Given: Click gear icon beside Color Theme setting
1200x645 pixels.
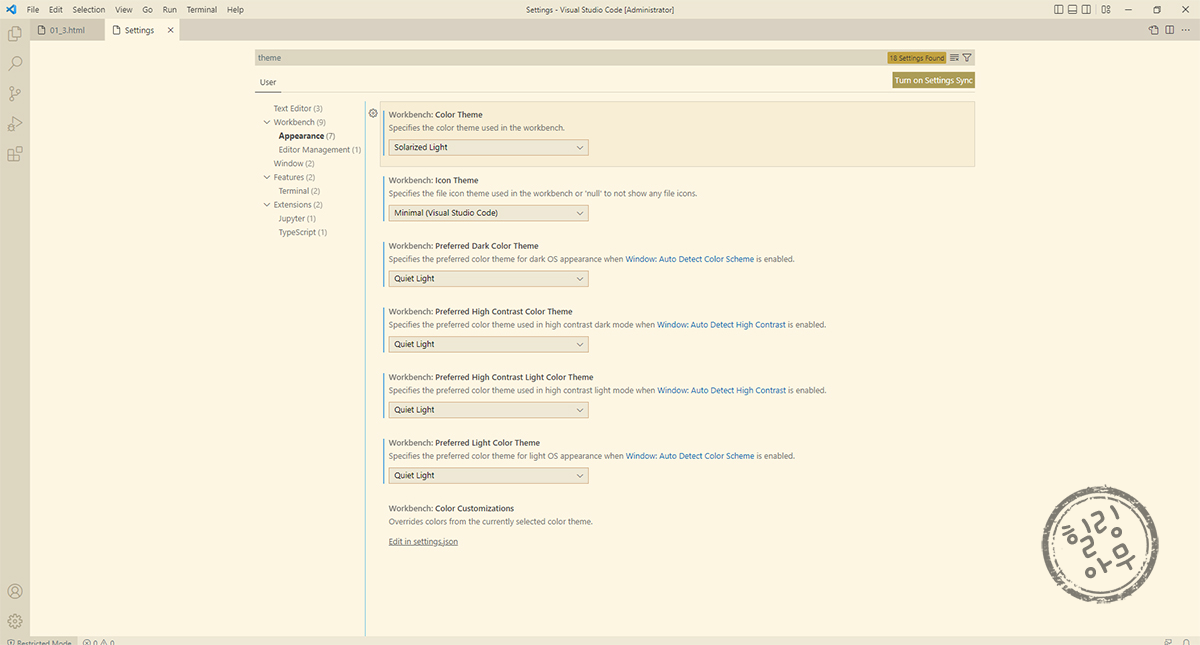Looking at the screenshot, I should (373, 113).
